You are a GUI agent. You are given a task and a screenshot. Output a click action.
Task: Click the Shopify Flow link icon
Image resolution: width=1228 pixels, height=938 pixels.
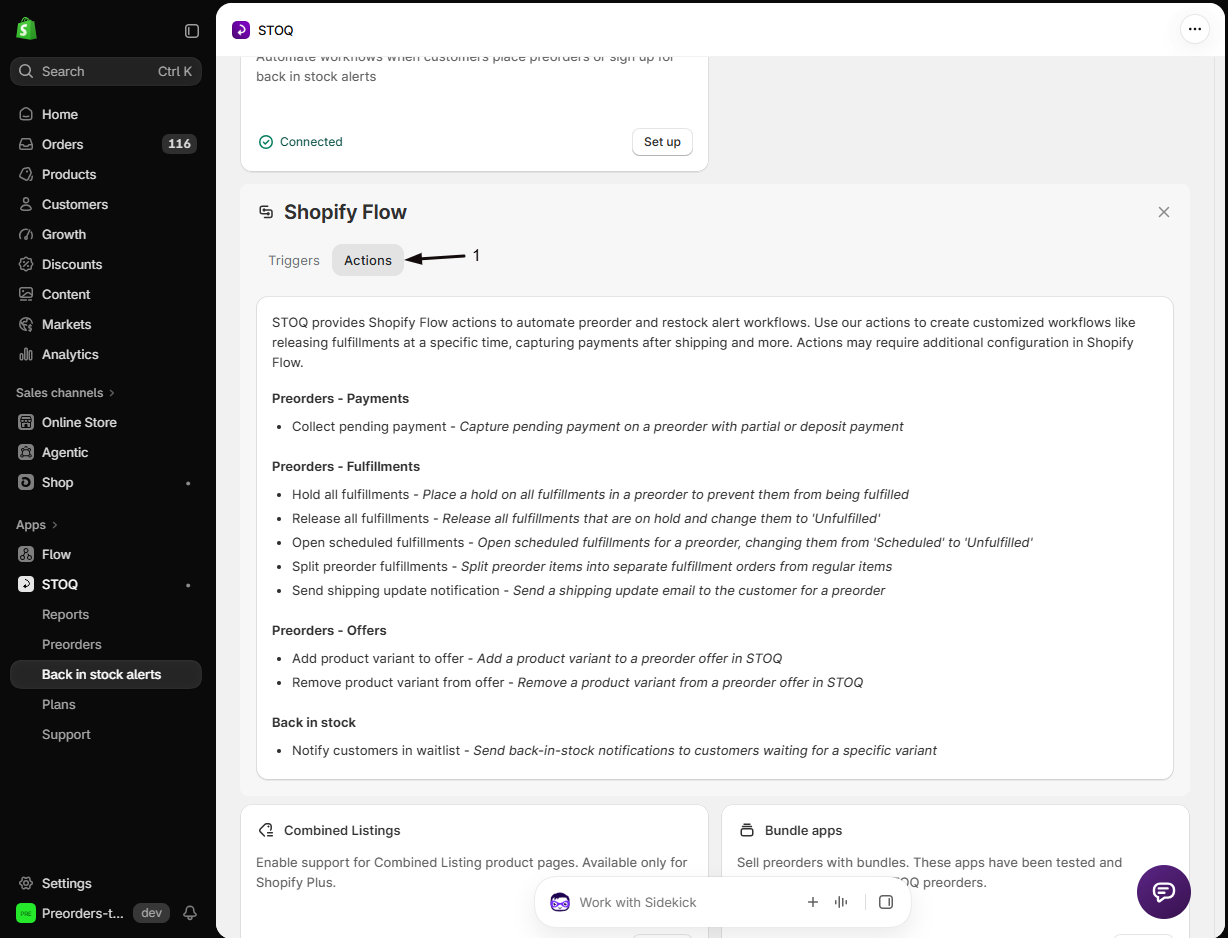[266, 212]
